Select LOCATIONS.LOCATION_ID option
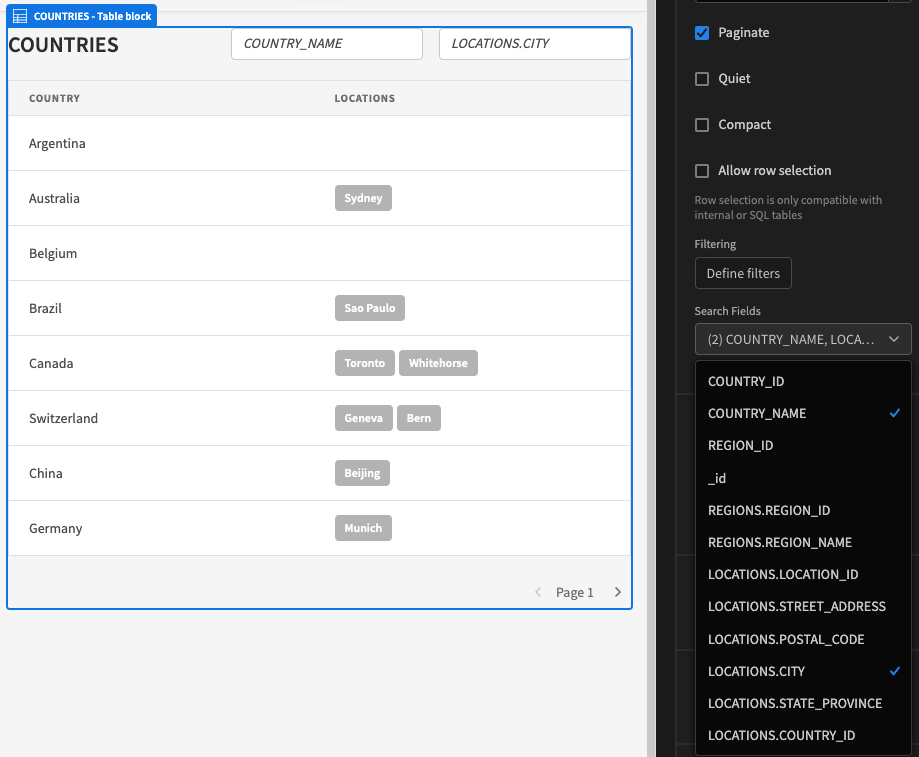This screenshot has width=919, height=757. coord(803,575)
